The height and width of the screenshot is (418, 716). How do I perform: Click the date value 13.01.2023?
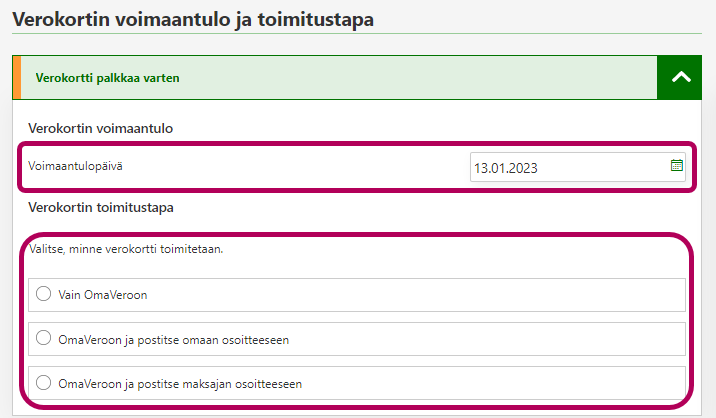(506, 168)
